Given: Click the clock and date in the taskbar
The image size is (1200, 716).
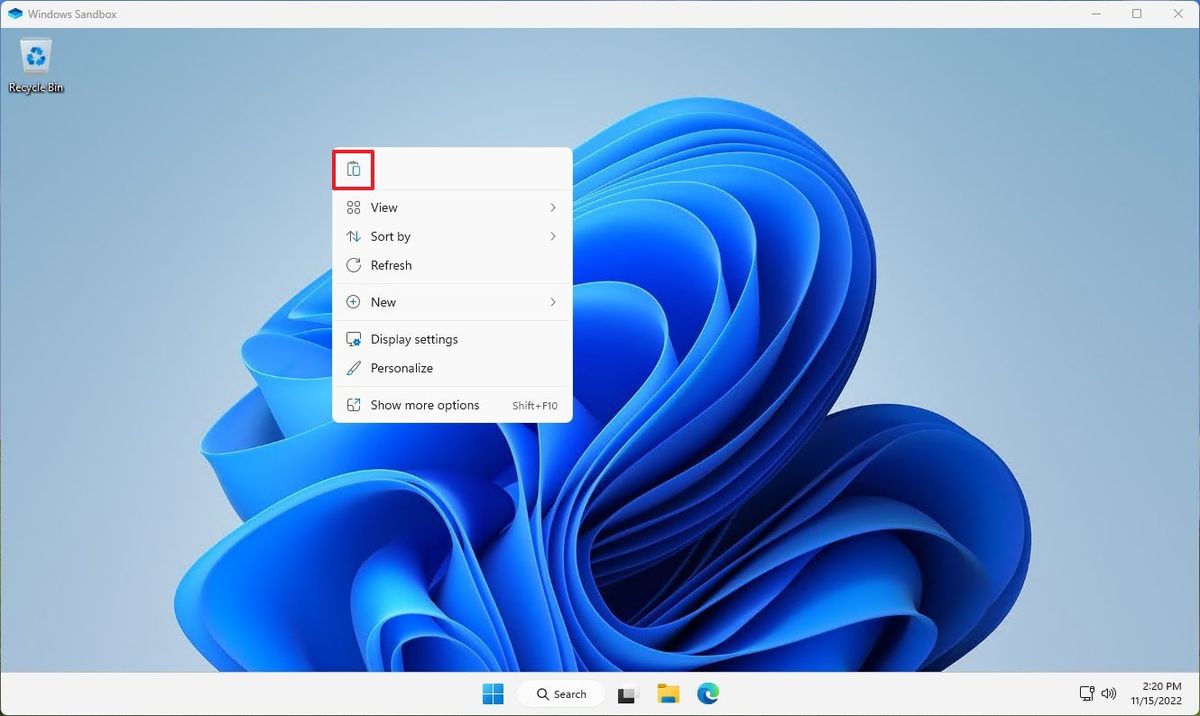Looking at the screenshot, I should [1157, 693].
